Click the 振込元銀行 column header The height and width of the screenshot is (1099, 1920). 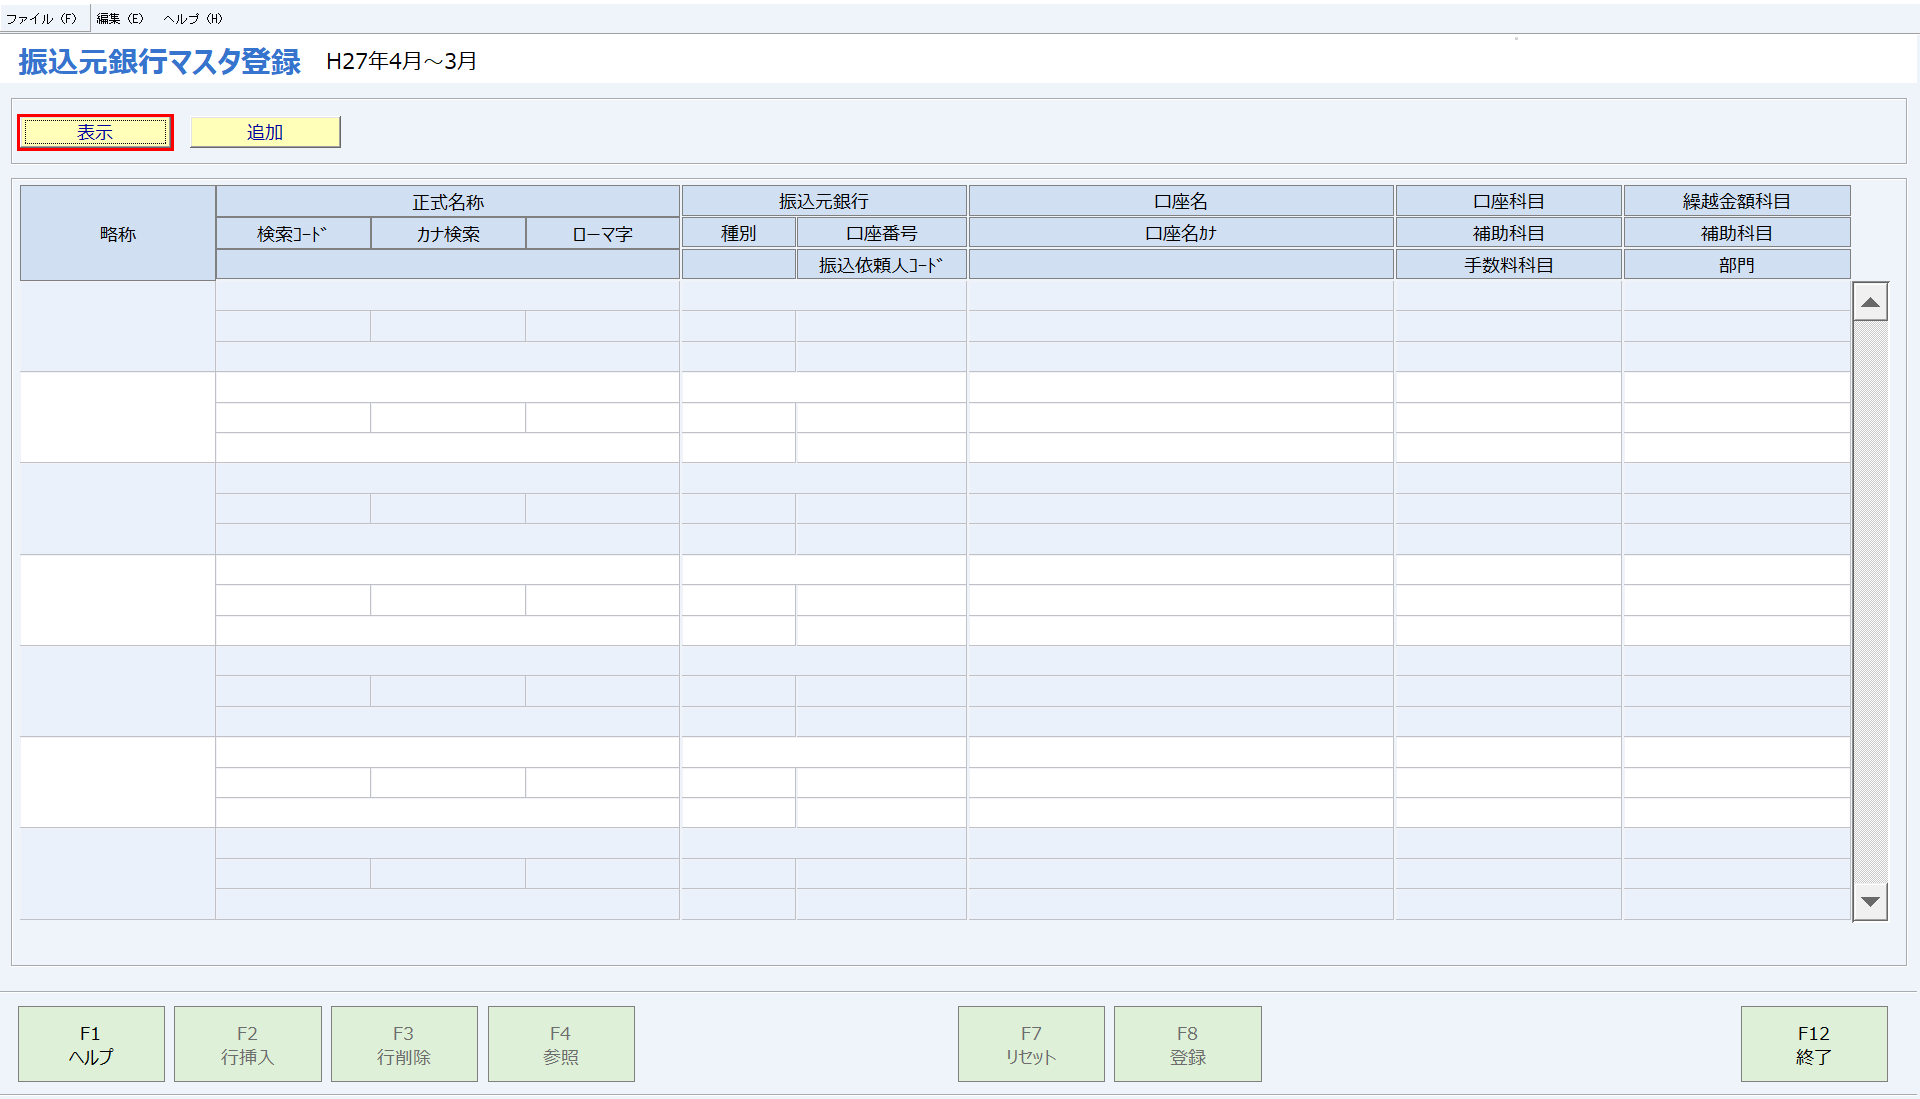[x=823, y=201]
